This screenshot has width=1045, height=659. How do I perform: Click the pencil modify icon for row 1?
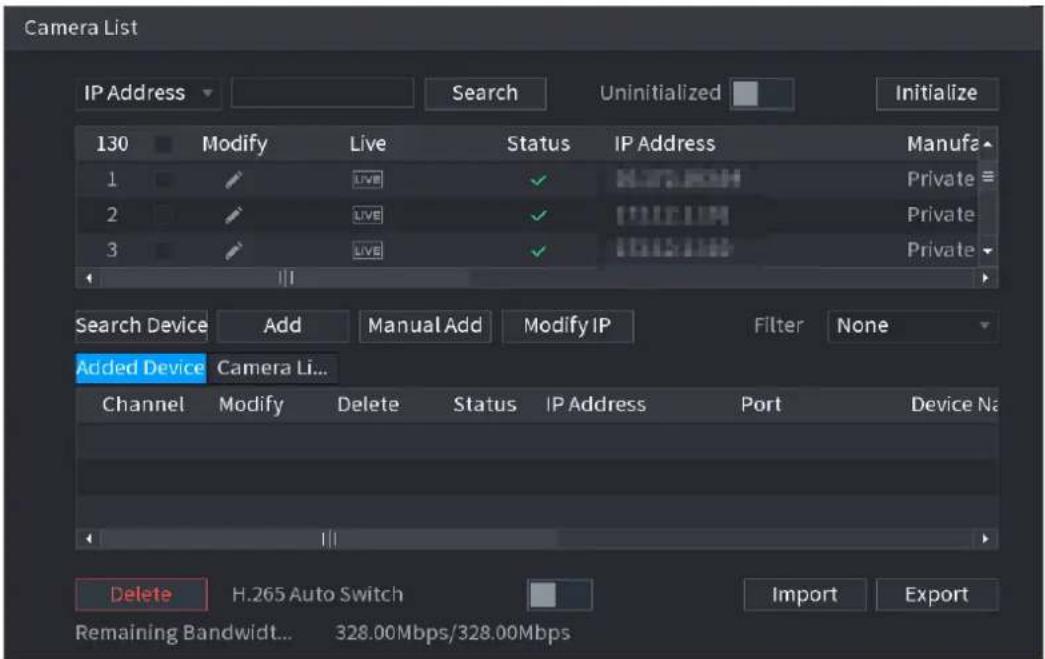coord(233,180)
